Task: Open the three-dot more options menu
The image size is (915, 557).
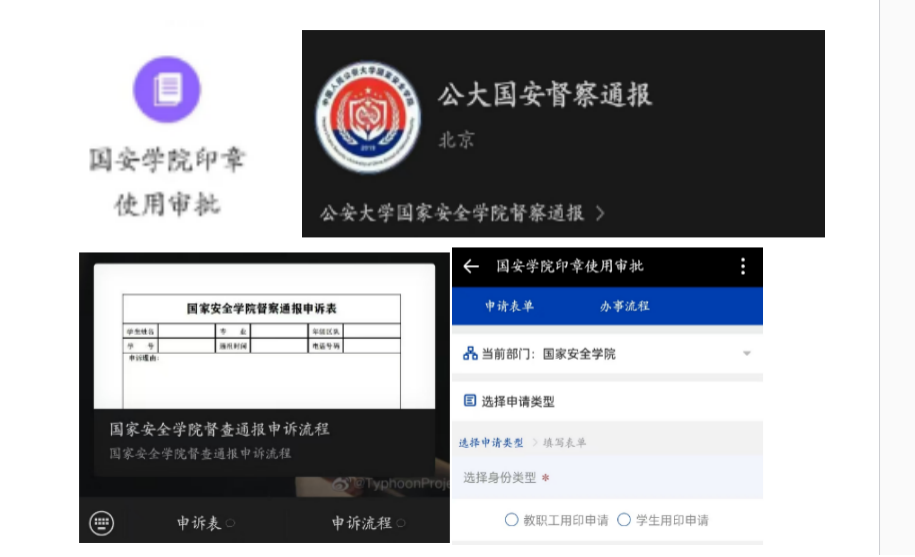Action: [x=742, y=267]
